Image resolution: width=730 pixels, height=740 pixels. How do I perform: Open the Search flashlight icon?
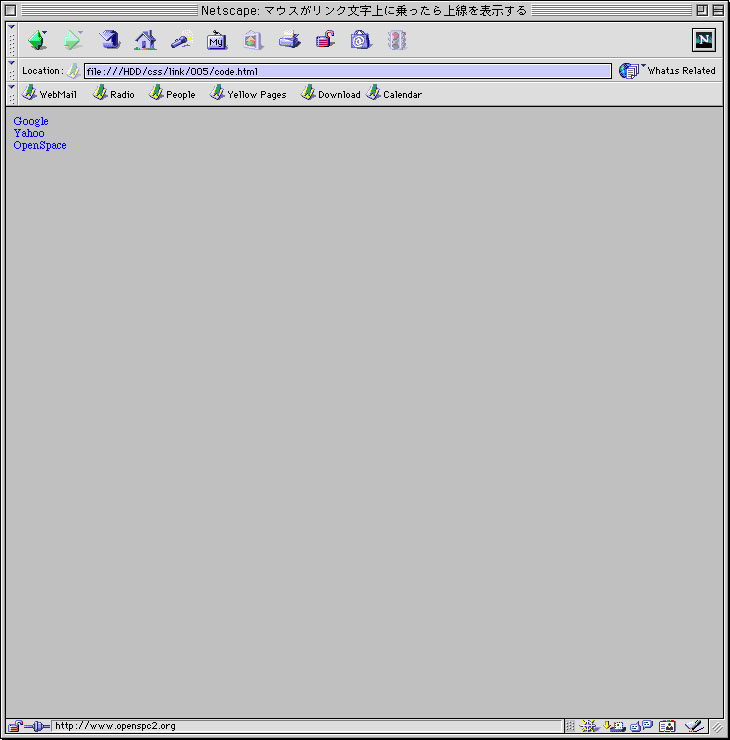(x=182, y=40)
